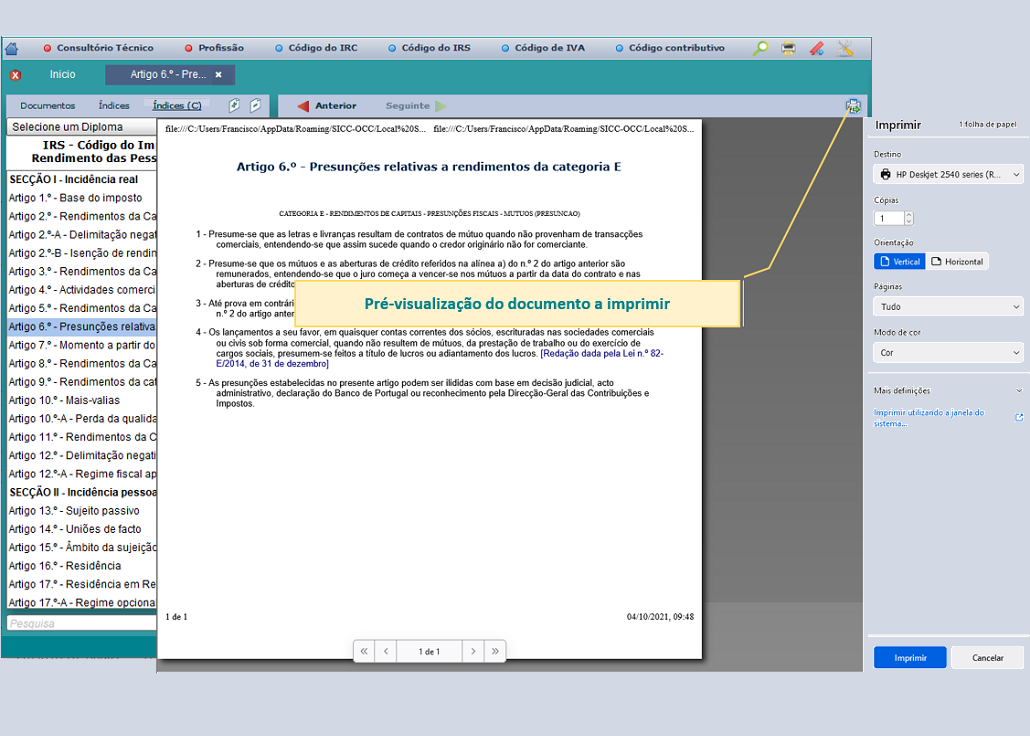Select Artigo 14.º - Uniões de facto
The width and height of the screenshot is (1030, 736).
tap(75, 529)
